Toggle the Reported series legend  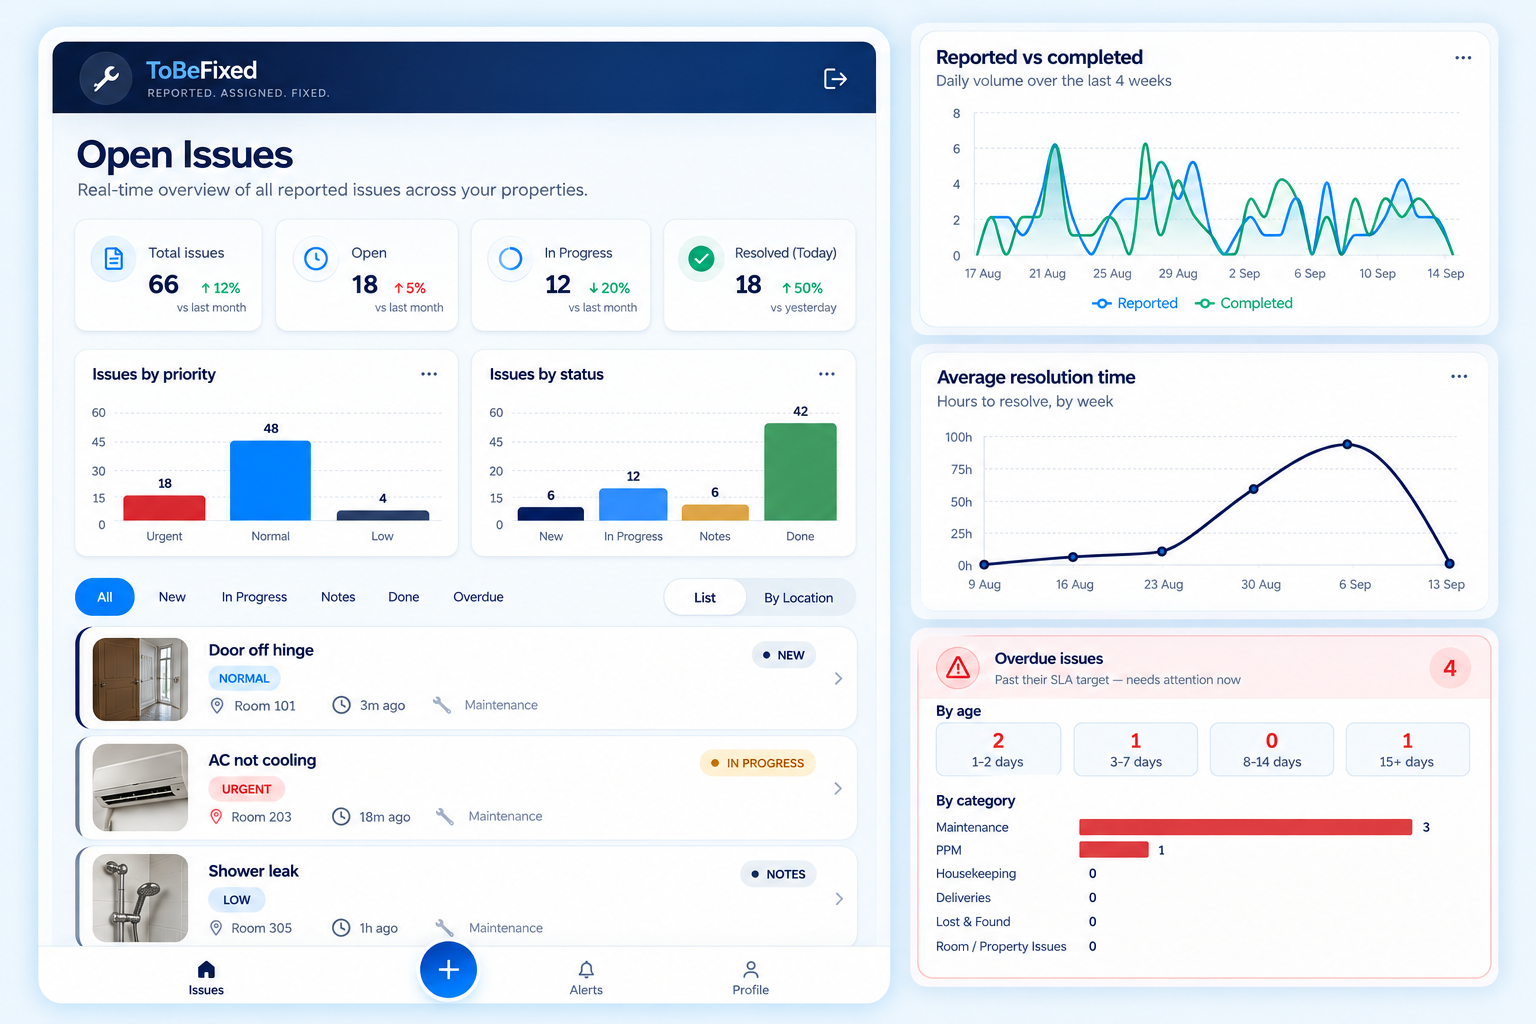[1135, 303]
